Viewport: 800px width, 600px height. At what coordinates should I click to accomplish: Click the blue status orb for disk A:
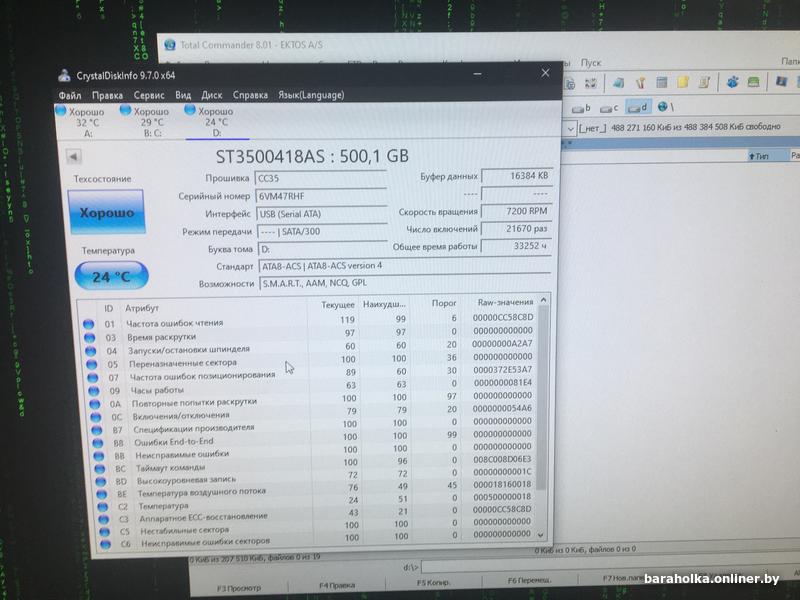61,110
